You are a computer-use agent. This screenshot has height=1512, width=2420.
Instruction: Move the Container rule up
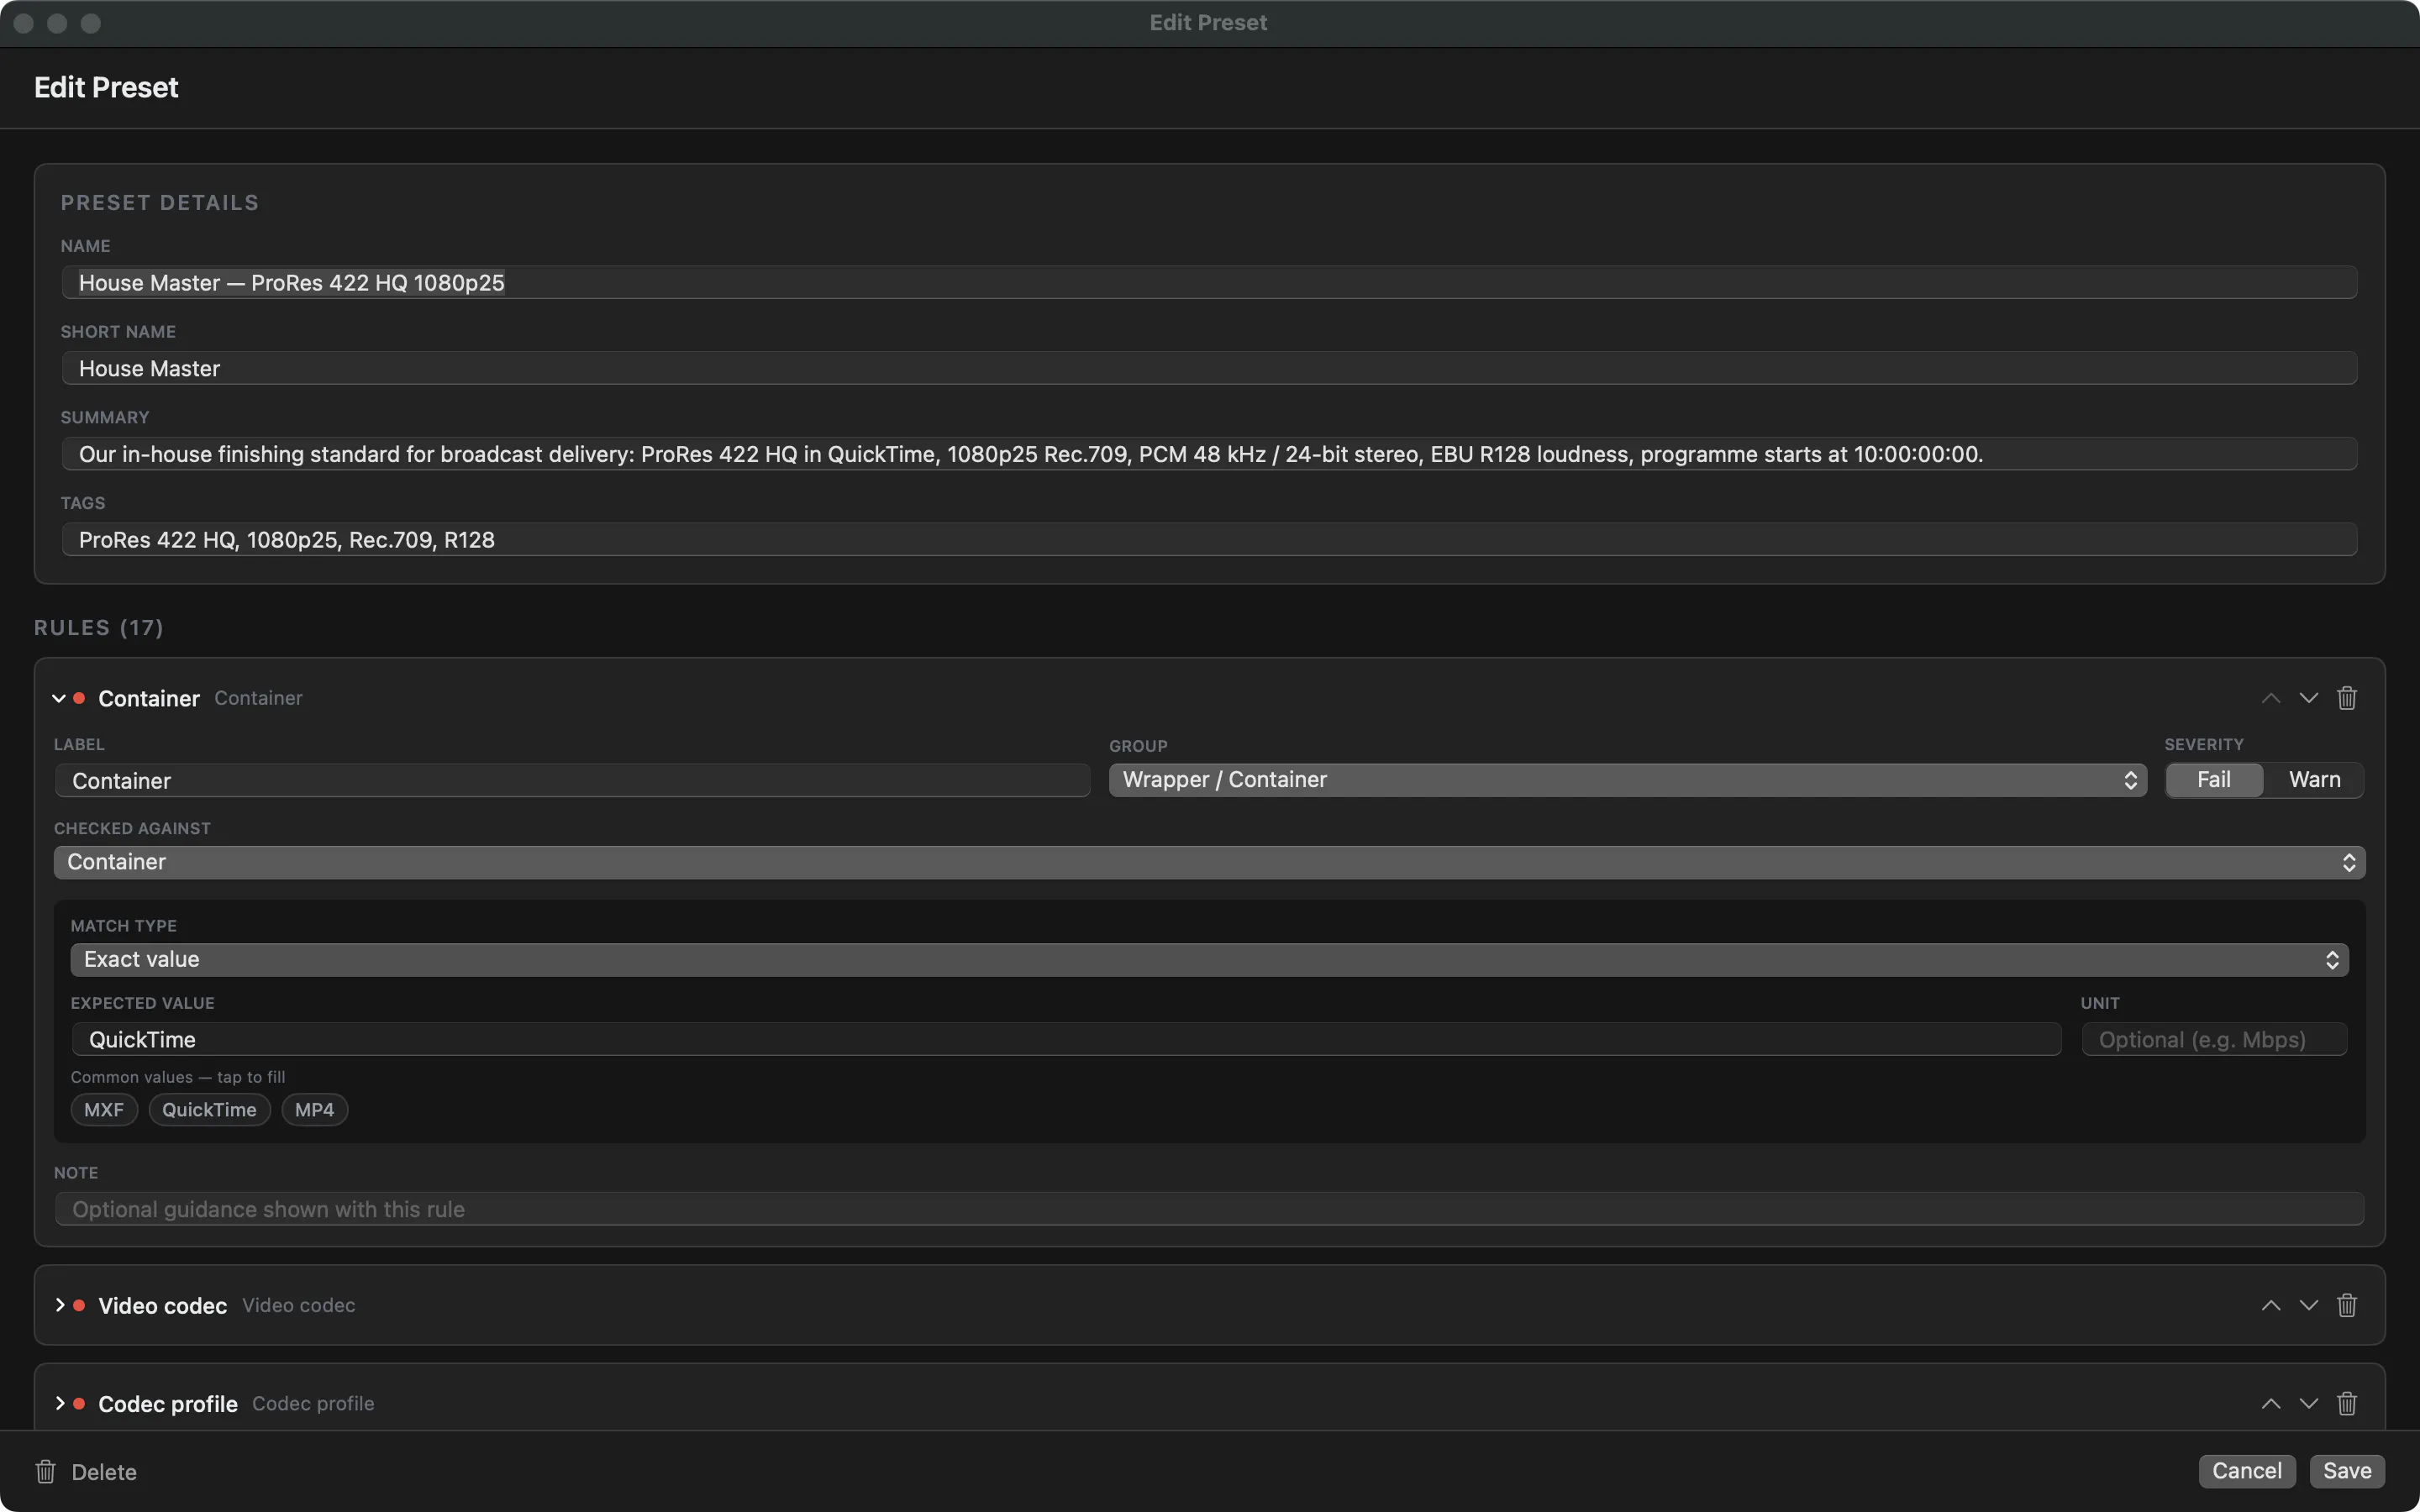(x=2271, y=698)
